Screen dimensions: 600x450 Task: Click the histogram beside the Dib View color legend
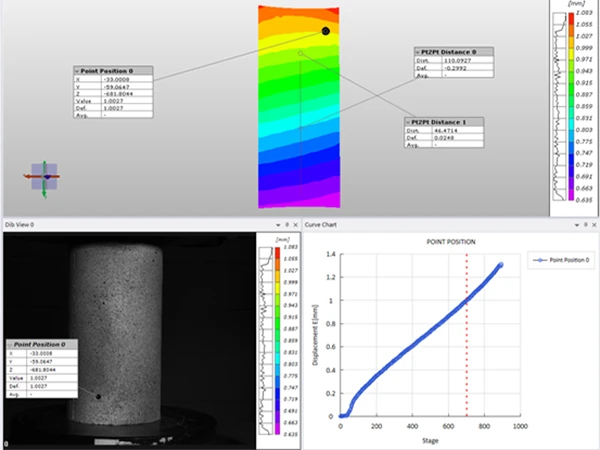(266, 341)
